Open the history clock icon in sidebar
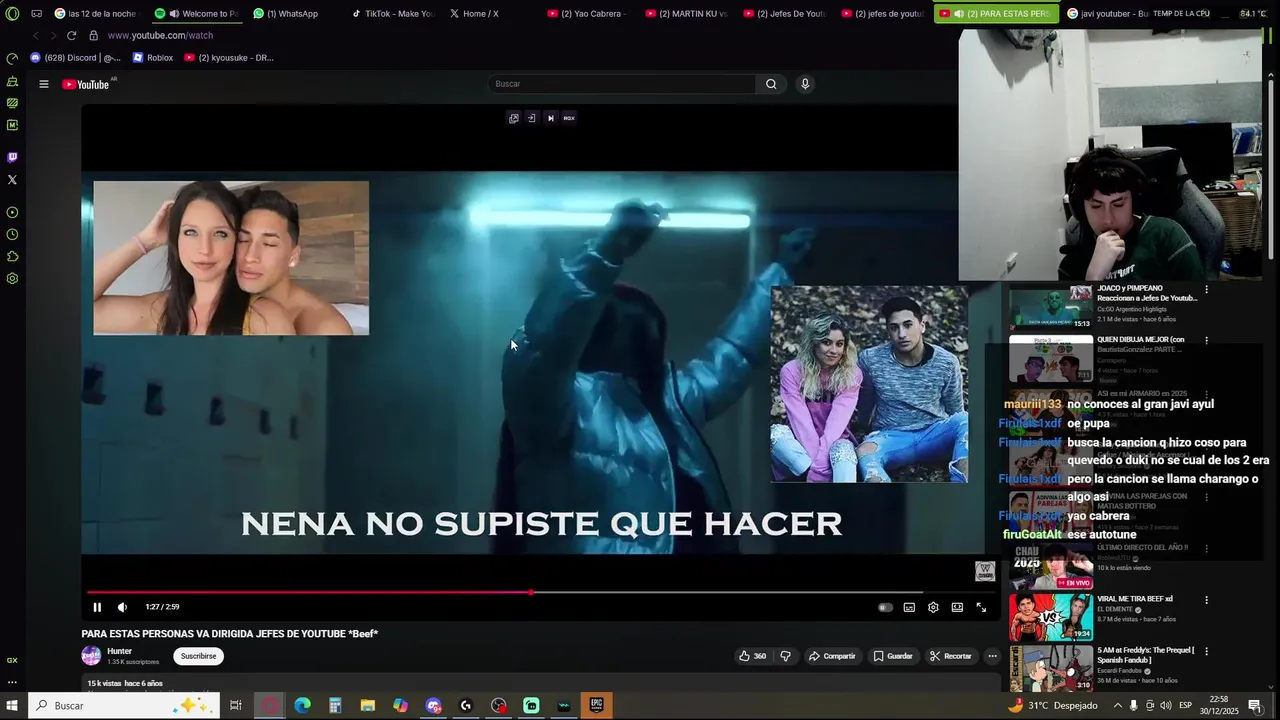This screenshot has width=1280, height=720. click(x=12, y=234)
